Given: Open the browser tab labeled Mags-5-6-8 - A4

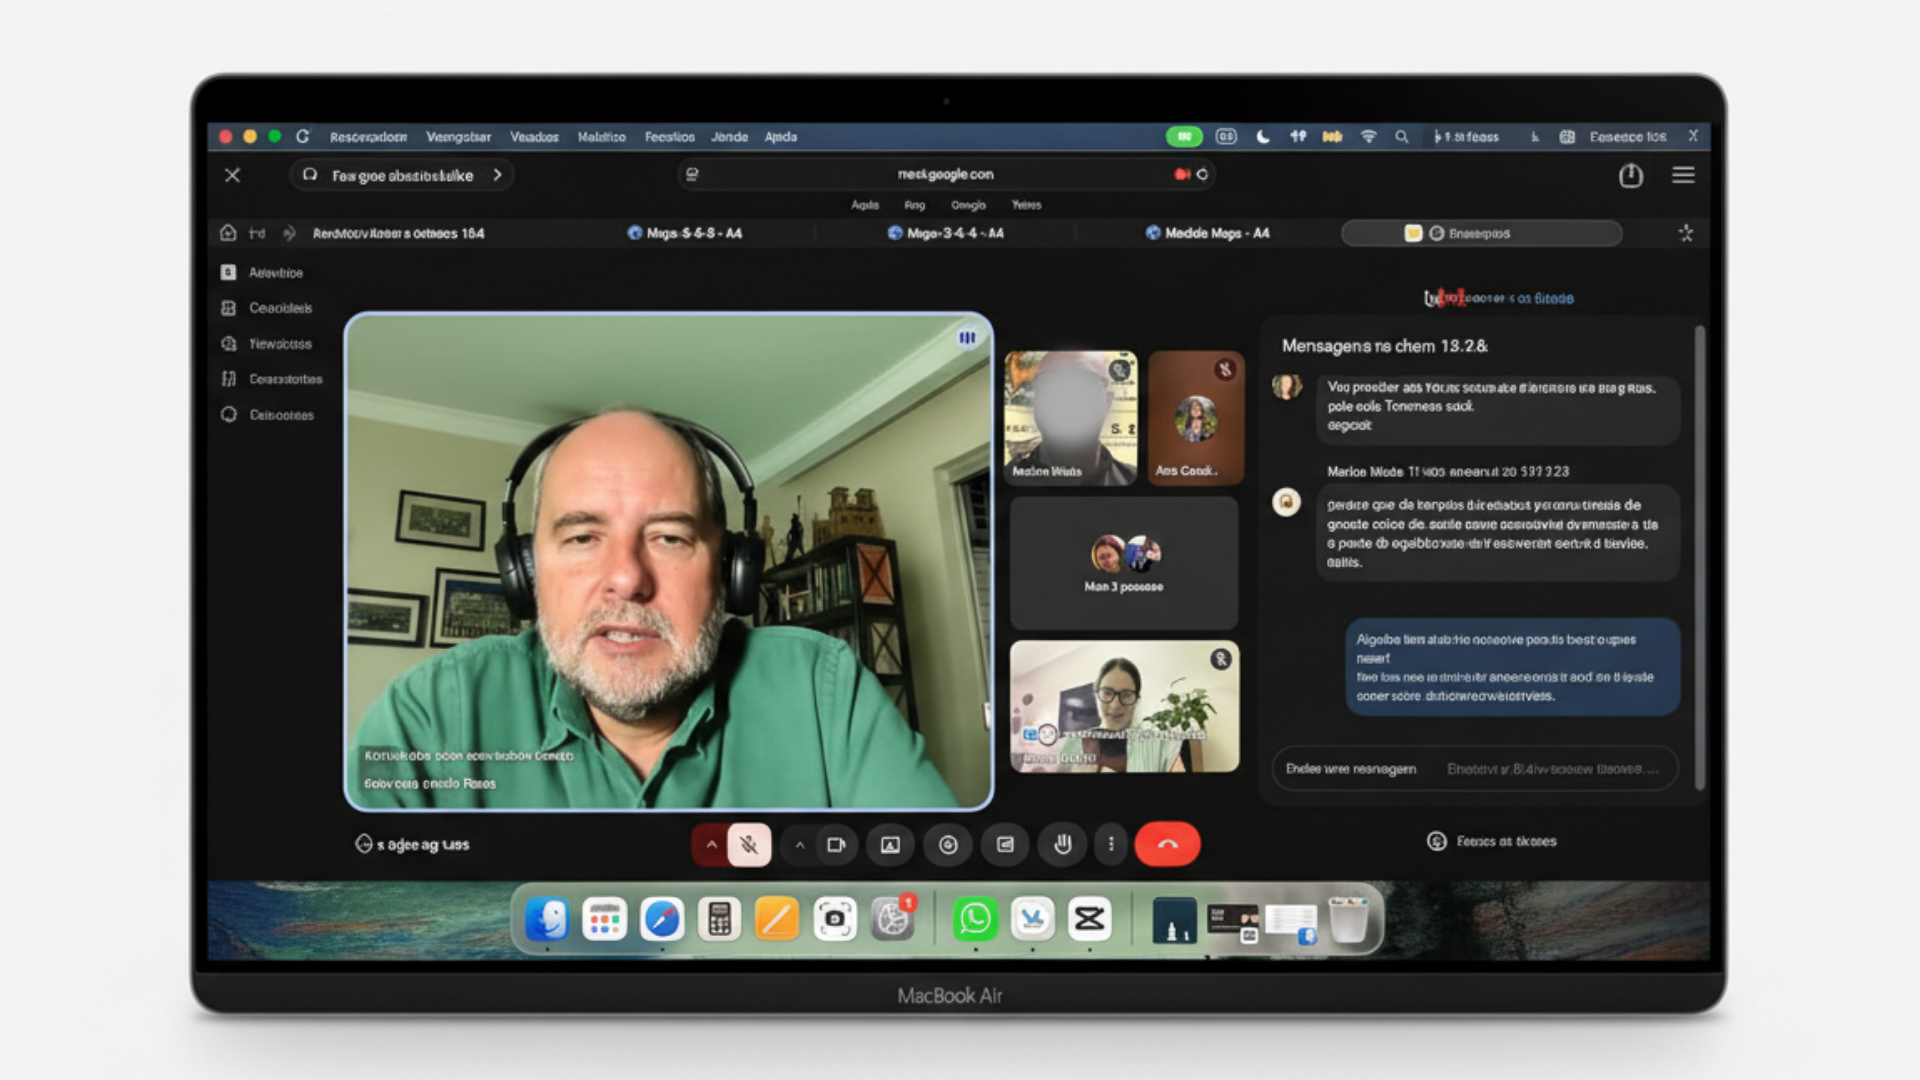Looking at the screenshot, I should 685,233.
